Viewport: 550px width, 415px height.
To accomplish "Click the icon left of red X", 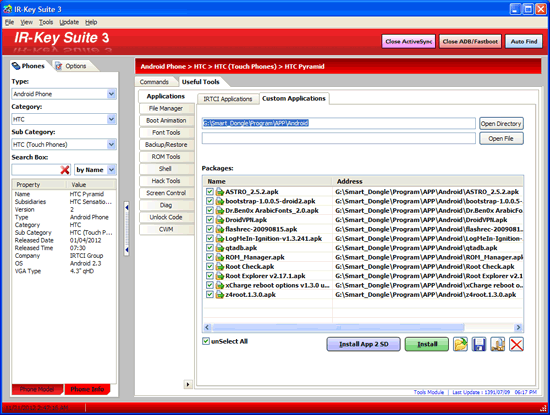I will [498, 344].
